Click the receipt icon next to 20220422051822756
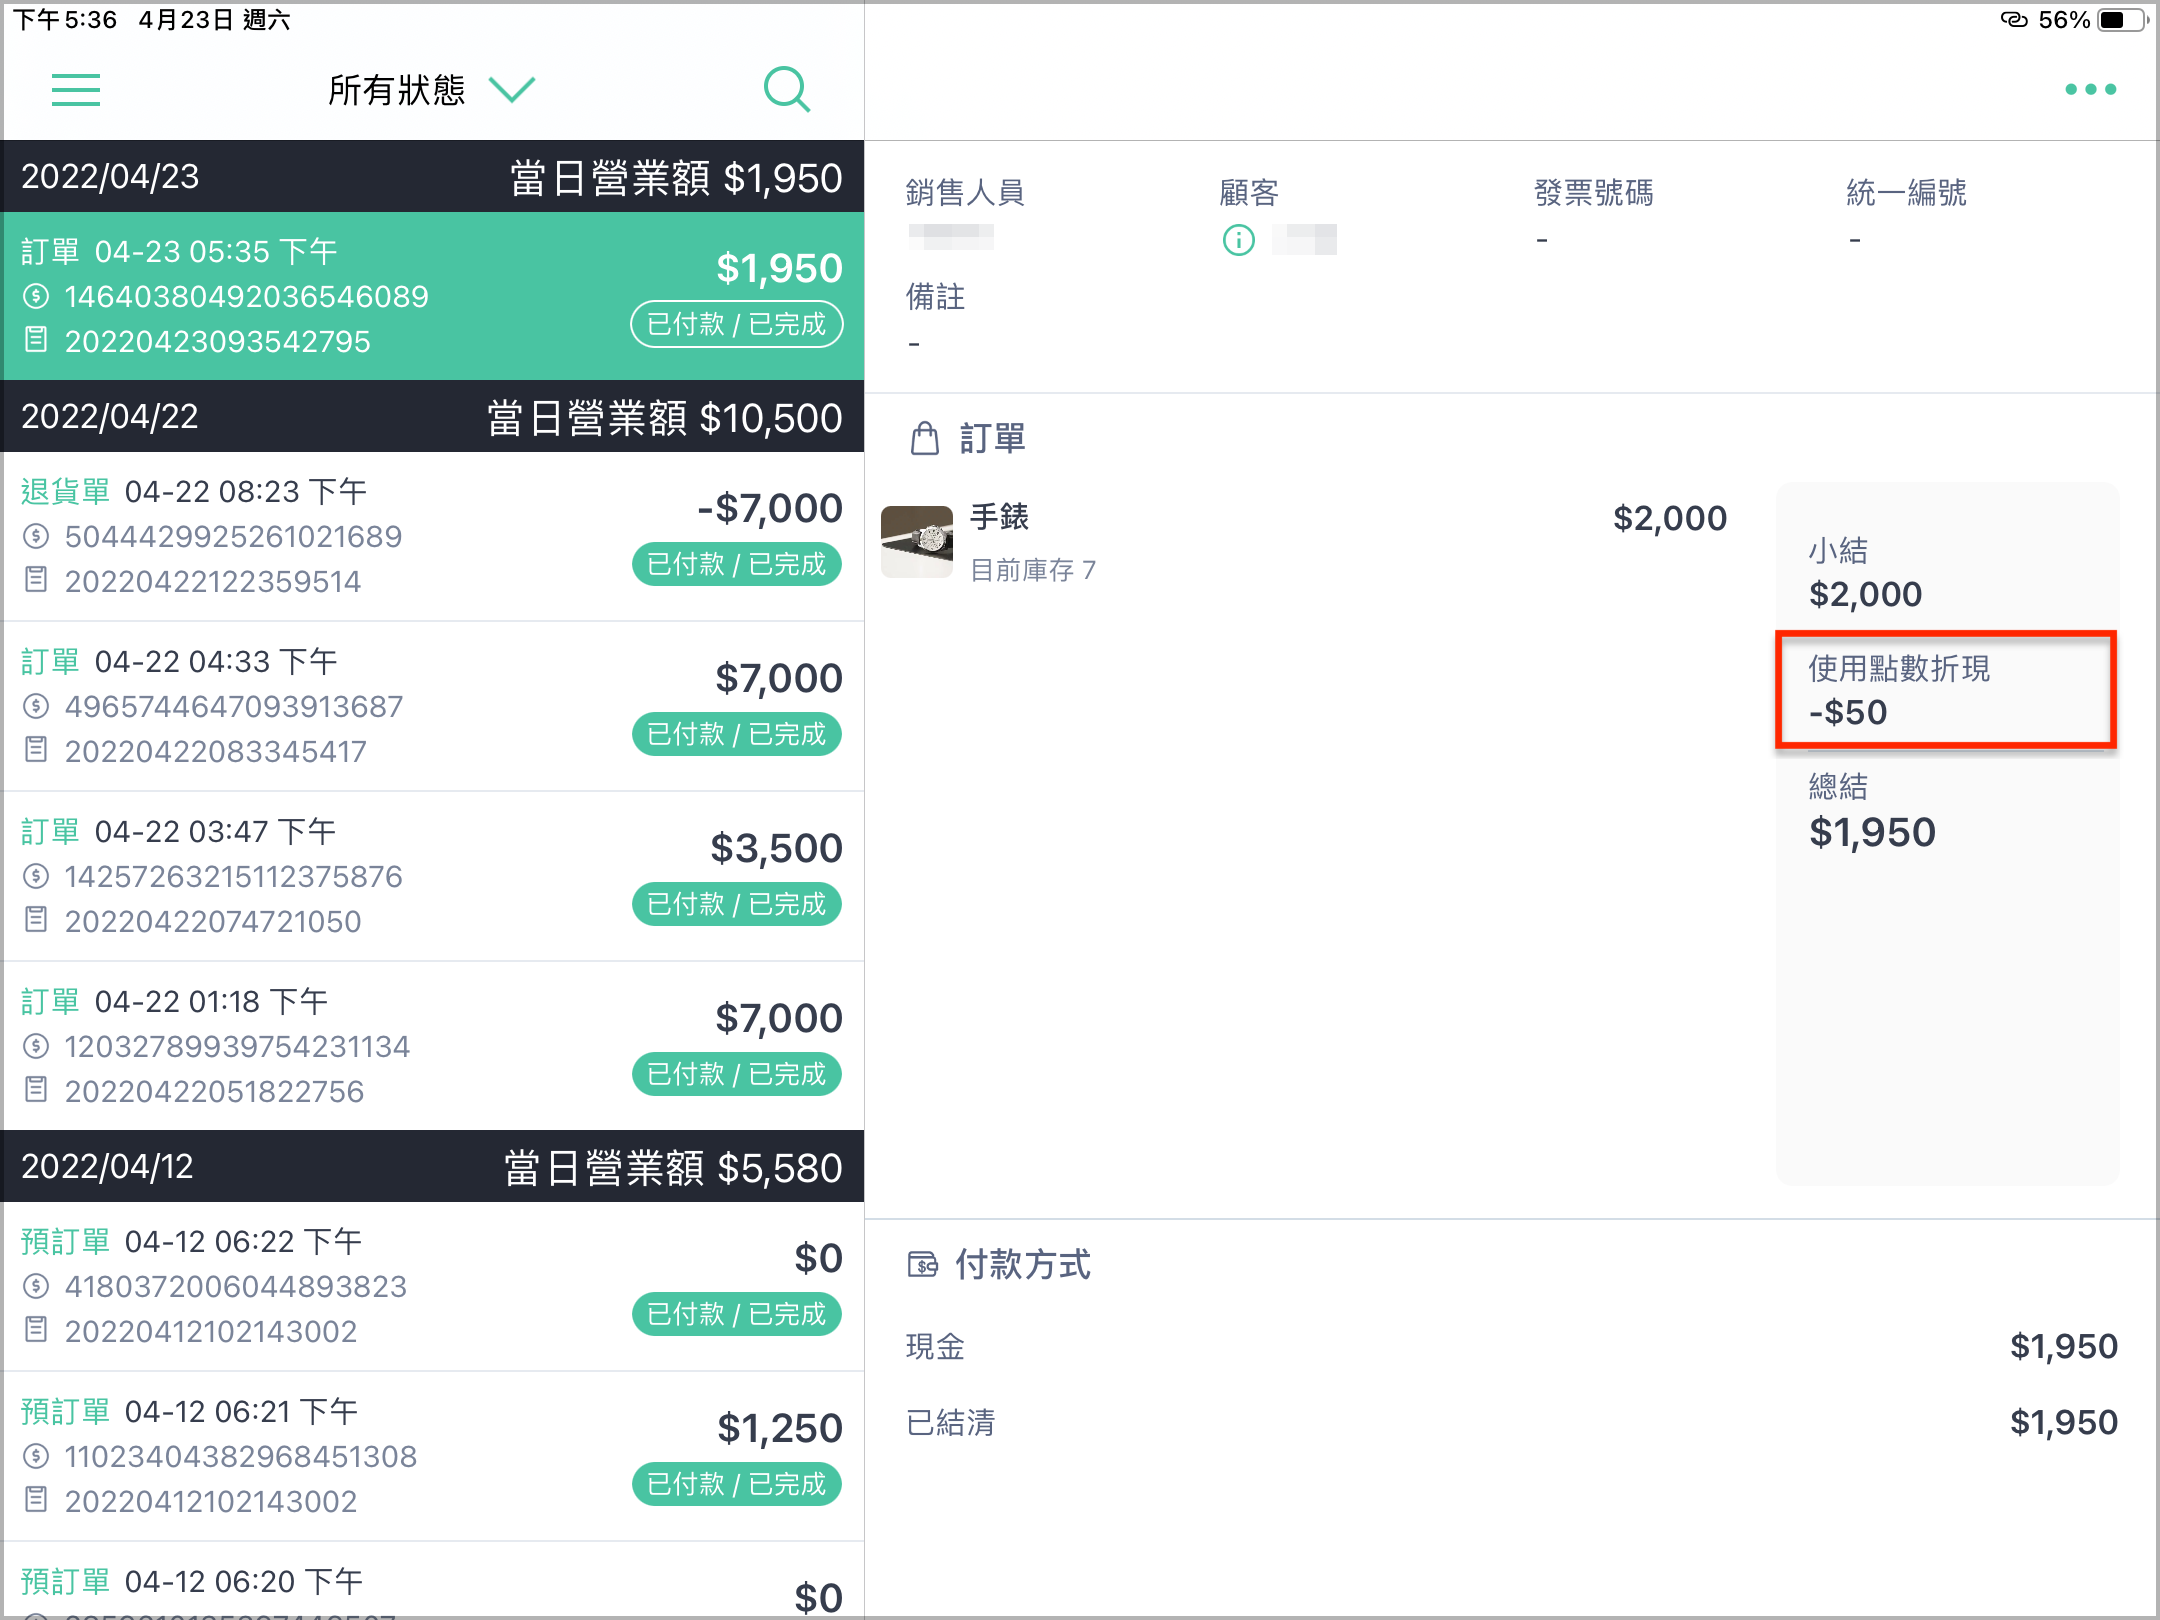 coord(36,1090)
